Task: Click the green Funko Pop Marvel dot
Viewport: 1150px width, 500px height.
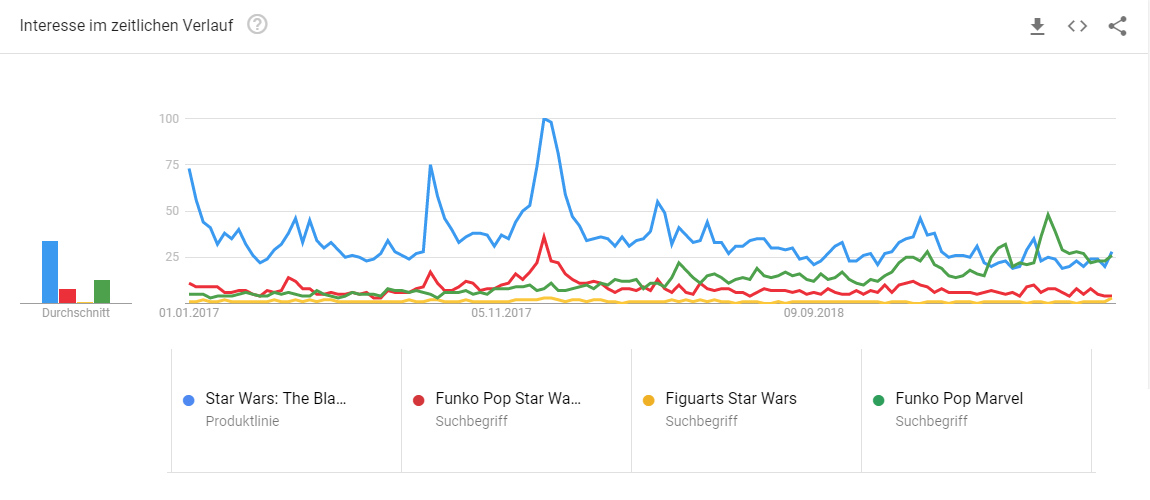Action: coord(879,400)
